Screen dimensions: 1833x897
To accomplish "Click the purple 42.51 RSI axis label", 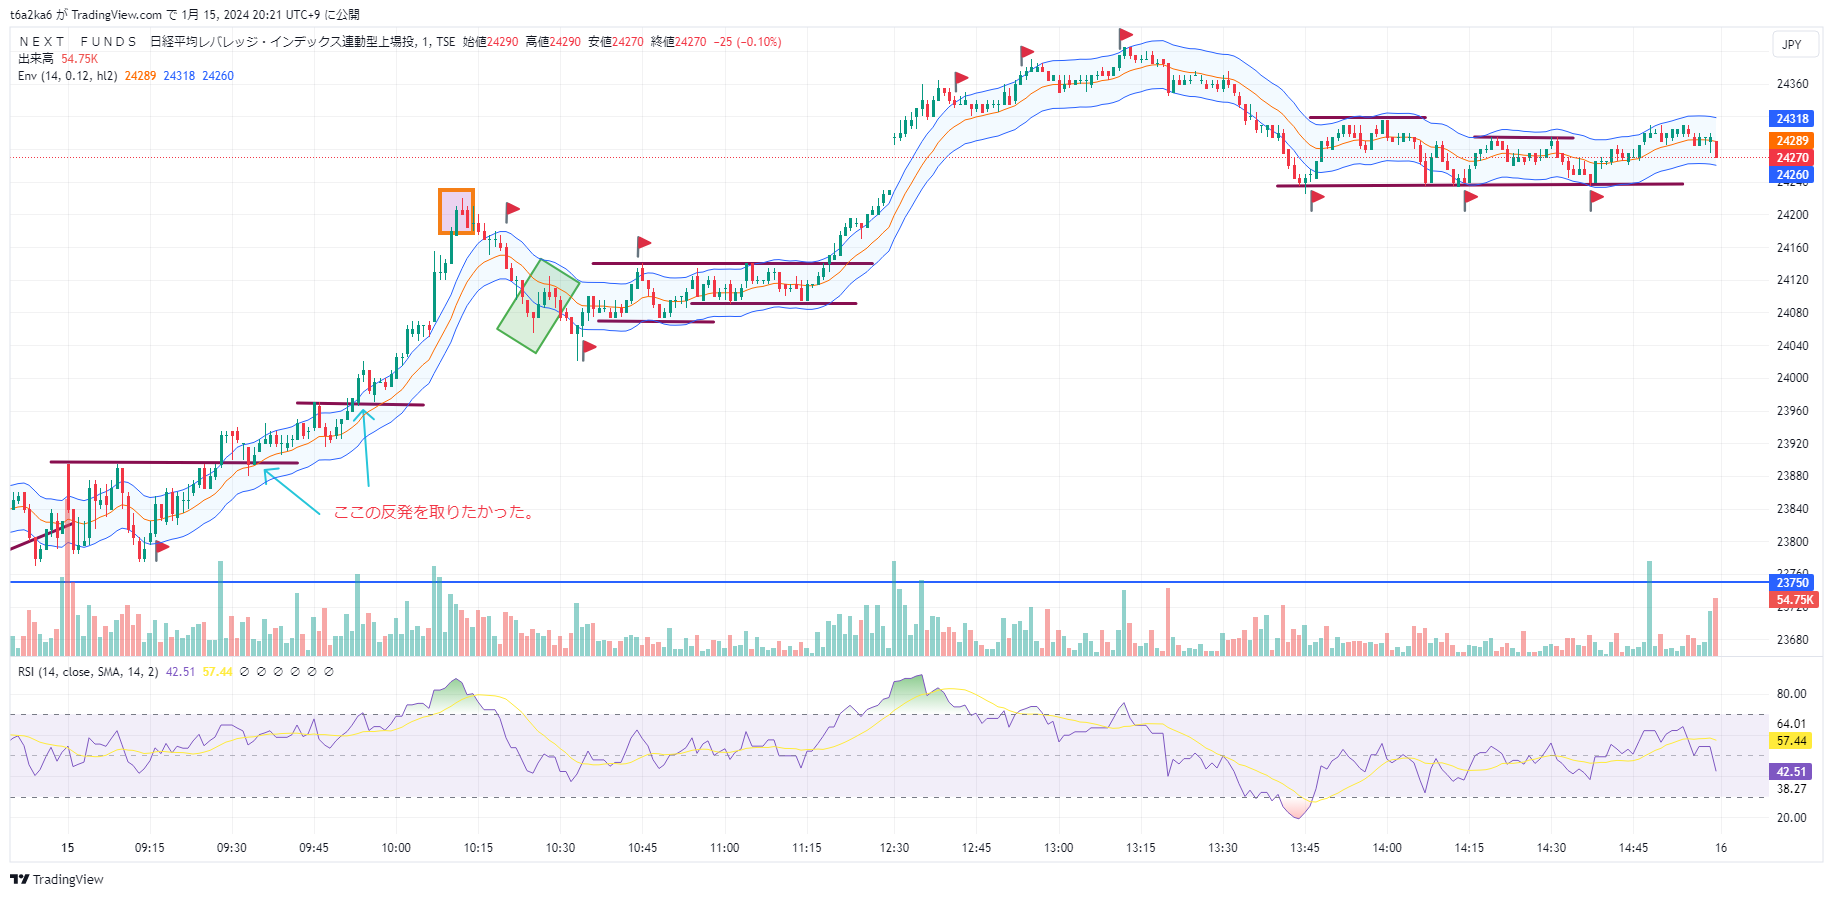I will pyautogui.click(x=1792, y=771).
